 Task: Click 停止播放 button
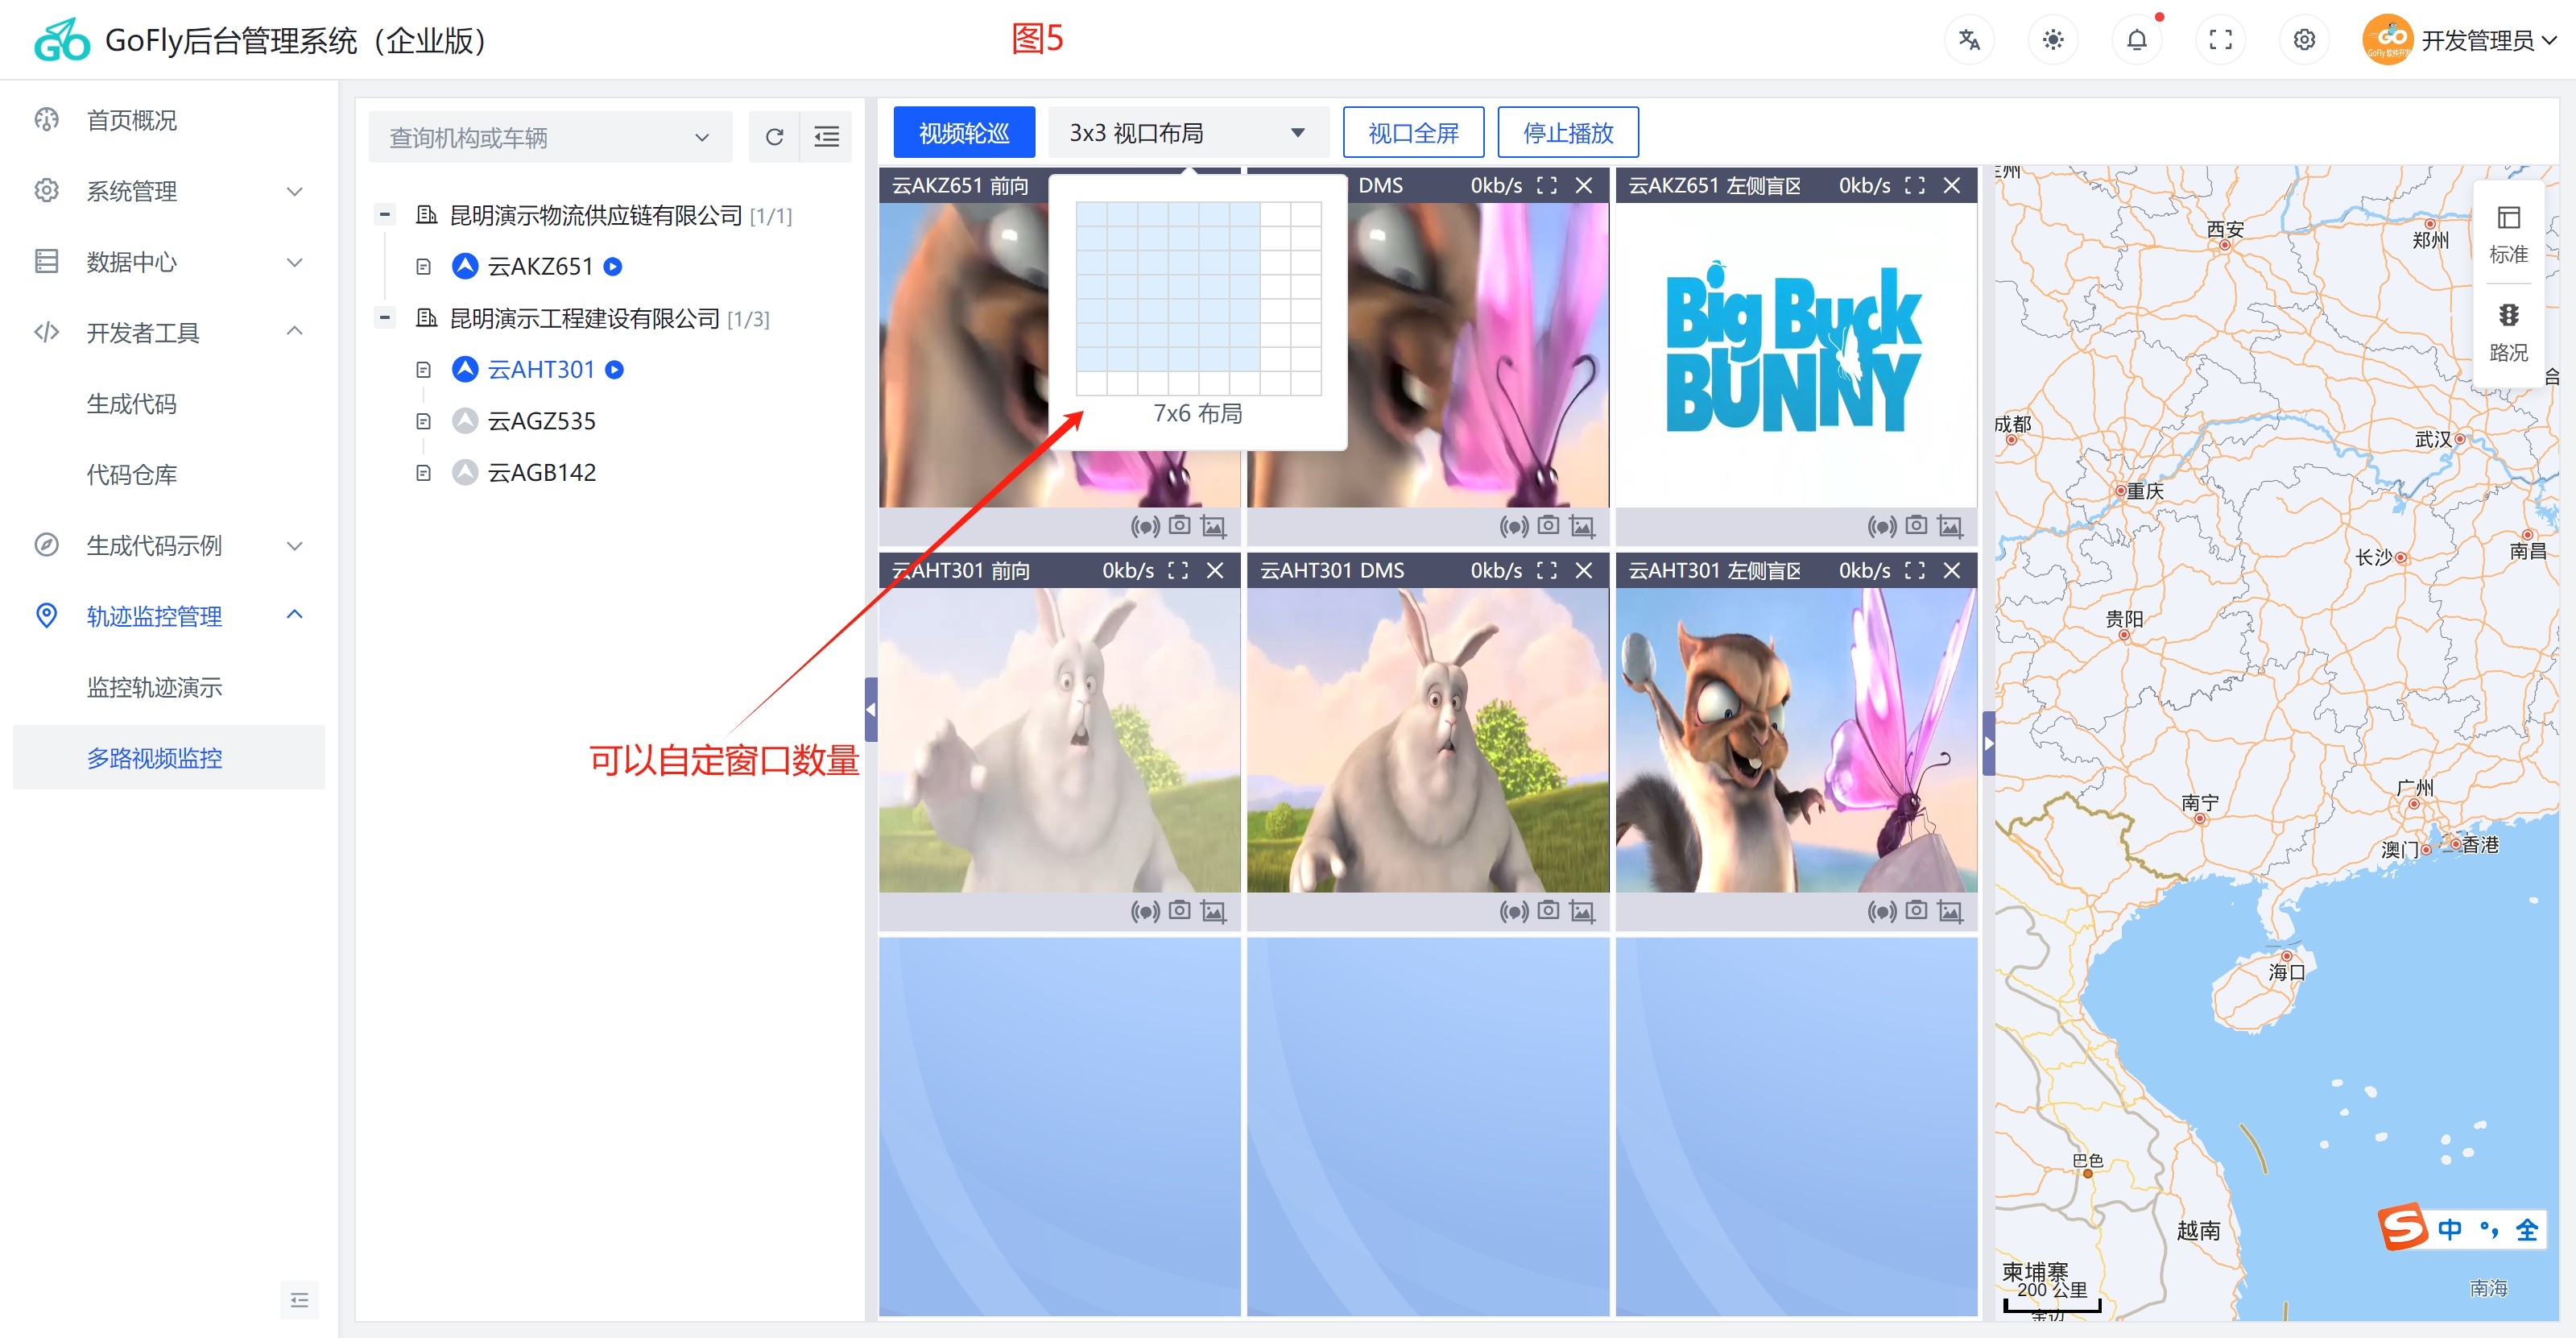pos(1568,132)
